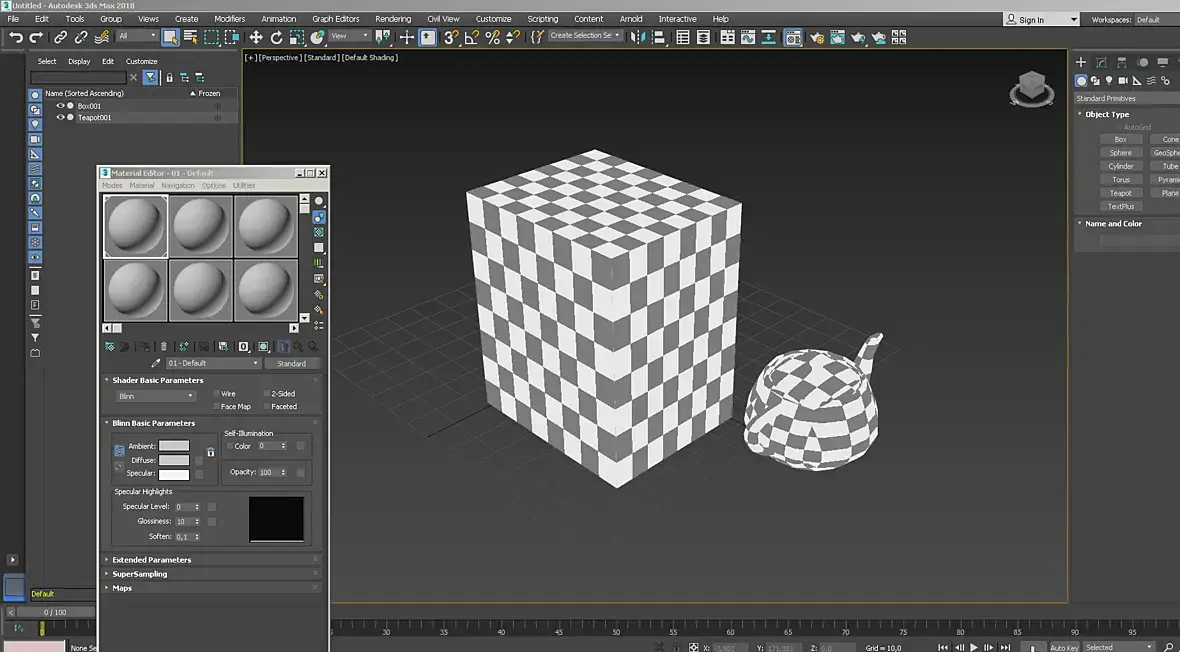
Task: Check the 2-Sided option
Action: pyautogui.click(x=267, y=394)
